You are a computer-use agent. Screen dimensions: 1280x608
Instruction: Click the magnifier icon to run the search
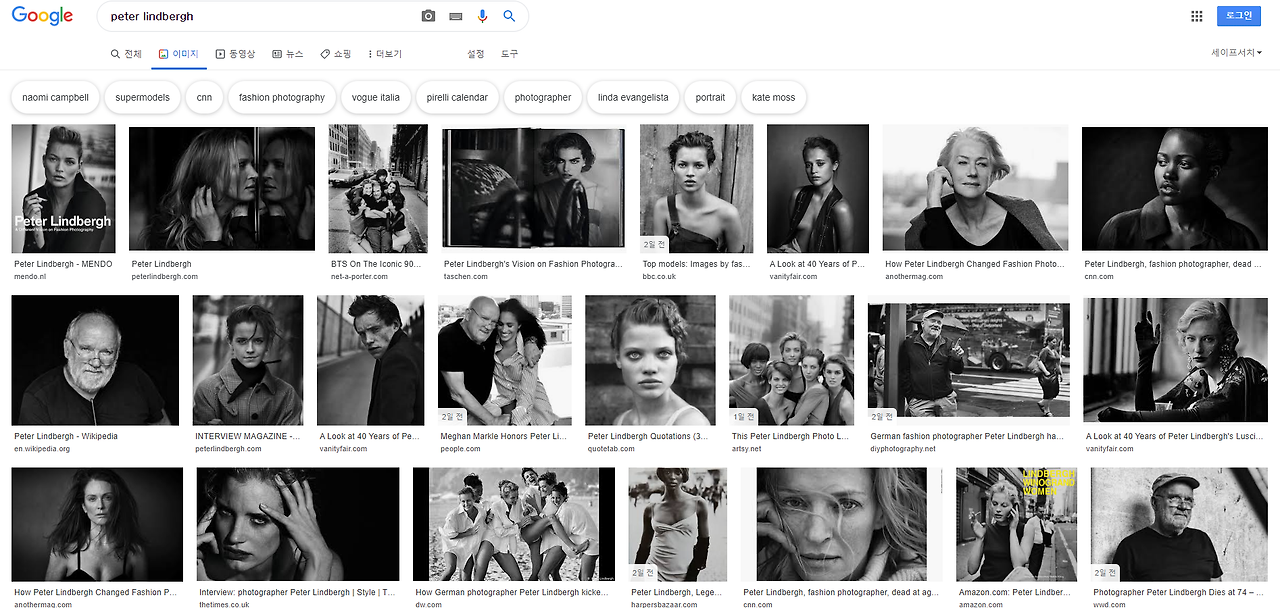(508, 15)
